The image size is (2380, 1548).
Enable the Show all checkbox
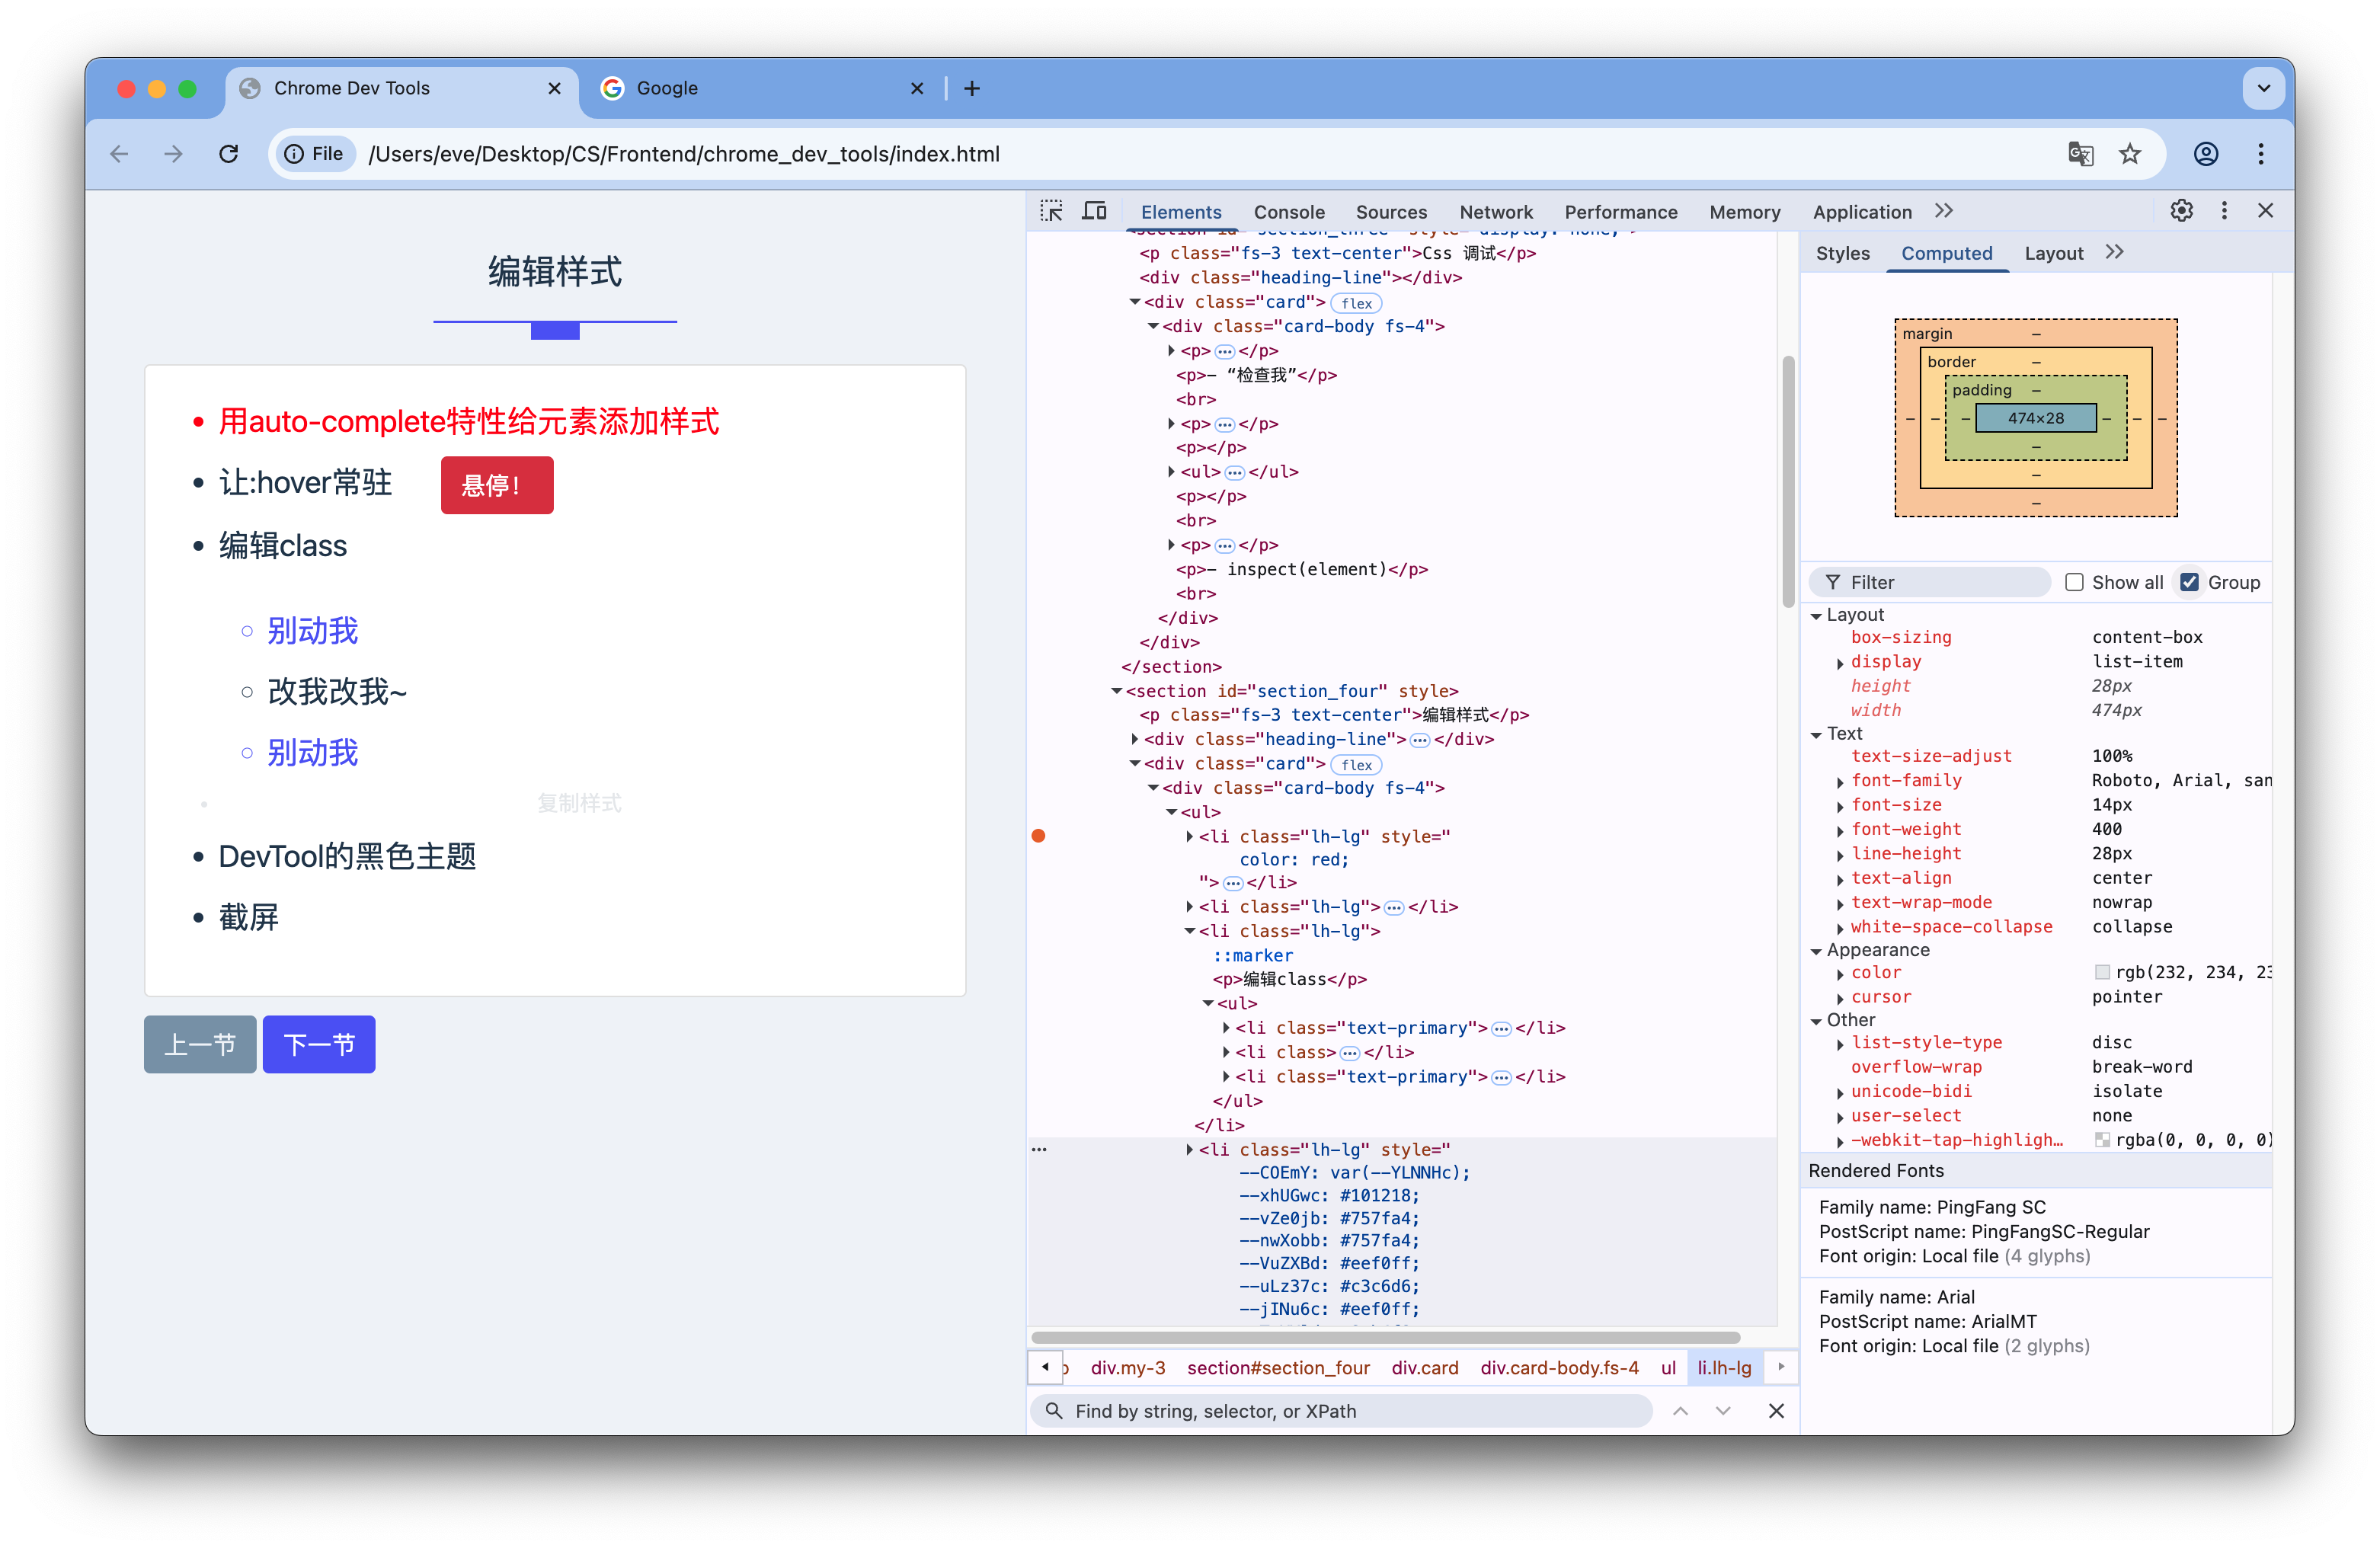[x=2074, y=582]
